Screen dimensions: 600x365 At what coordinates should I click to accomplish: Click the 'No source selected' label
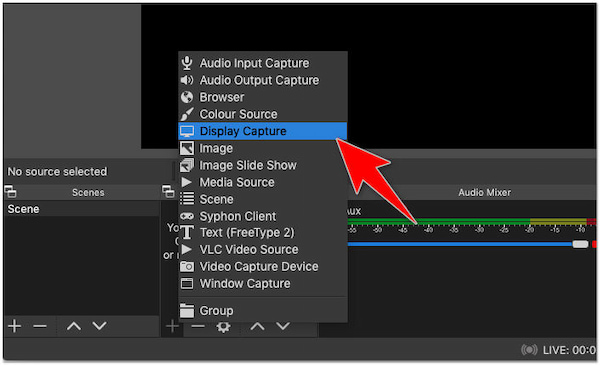57,171
